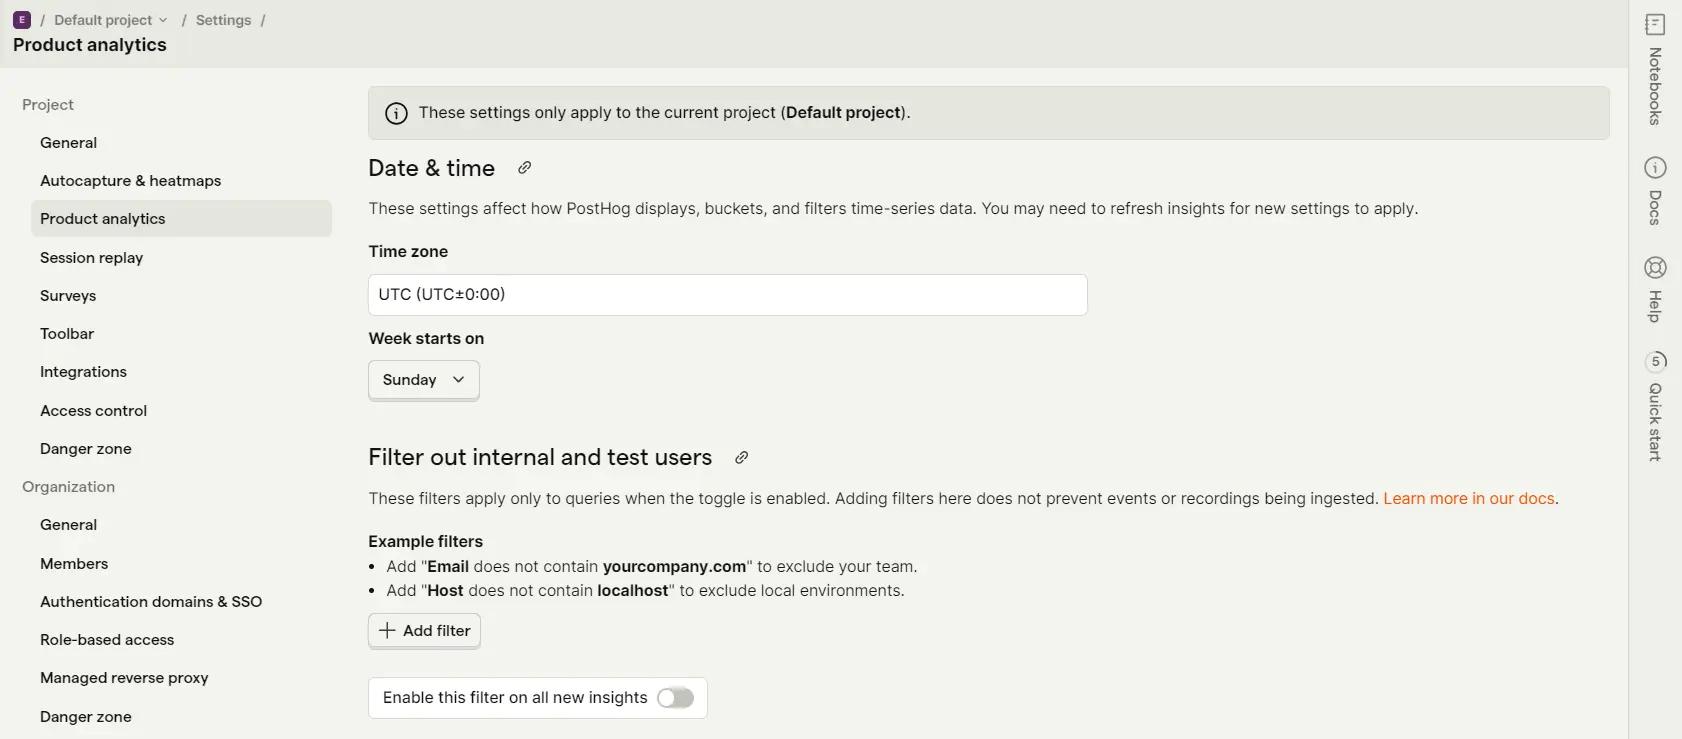Expand the Week starts on Sunday dropdown

[x=424, y=380]
